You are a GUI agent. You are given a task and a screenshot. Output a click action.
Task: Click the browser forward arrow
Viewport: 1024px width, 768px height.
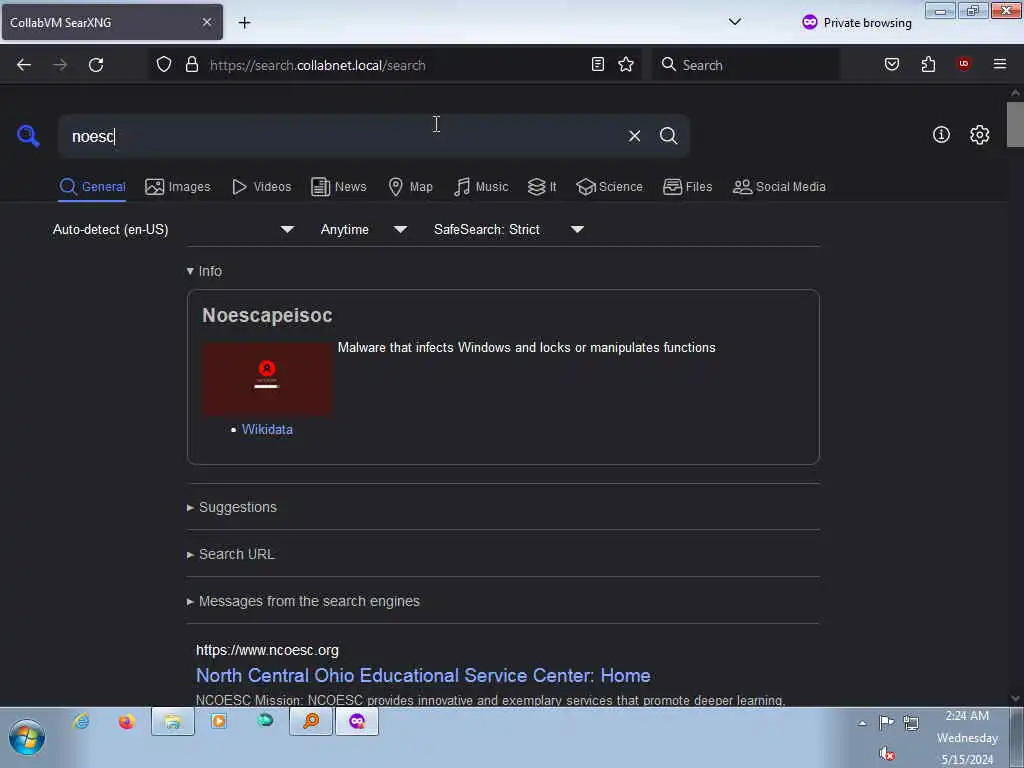[x=60, y=65]
